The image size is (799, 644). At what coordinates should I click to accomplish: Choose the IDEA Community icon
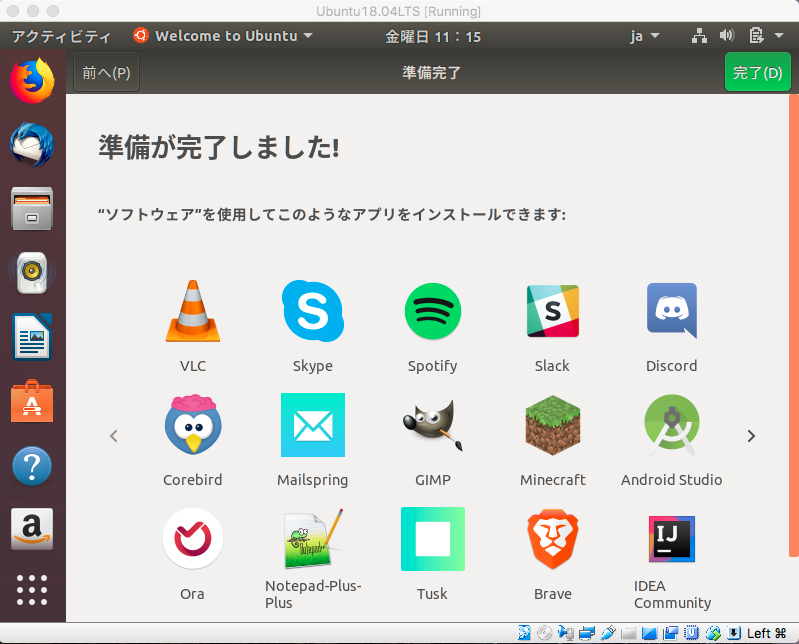(x=672, y=539)
